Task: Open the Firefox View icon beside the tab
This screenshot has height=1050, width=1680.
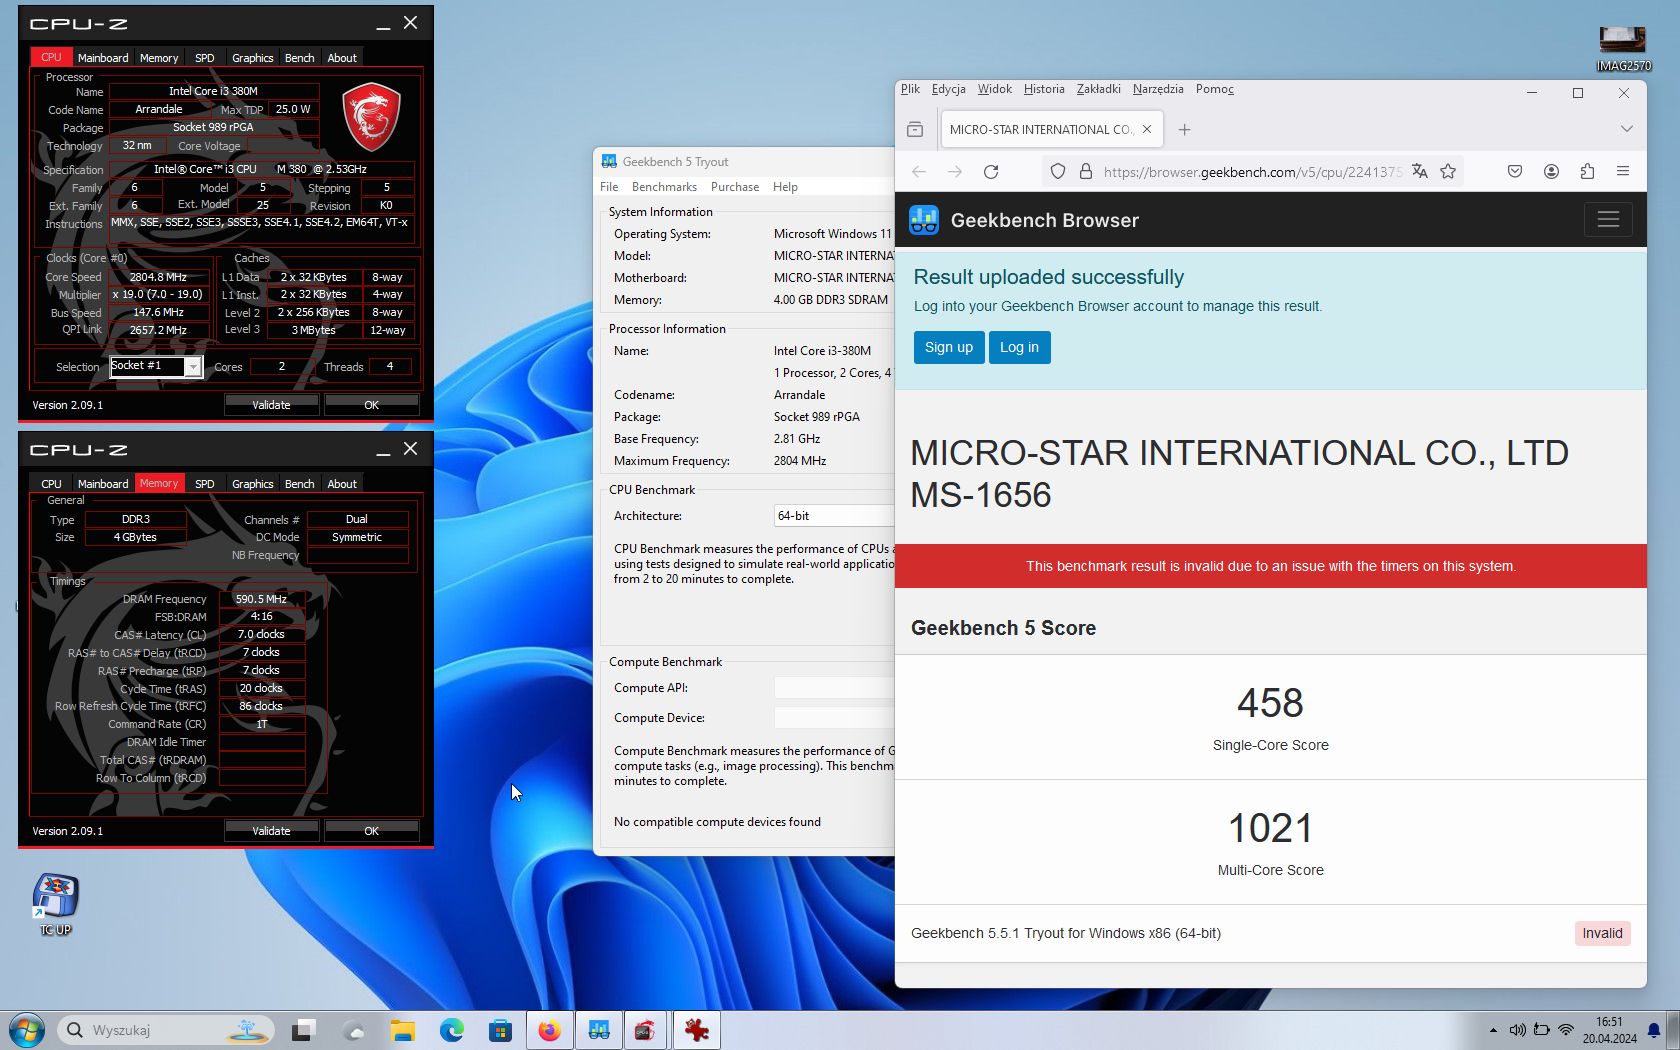Action: tap(915, 129)
